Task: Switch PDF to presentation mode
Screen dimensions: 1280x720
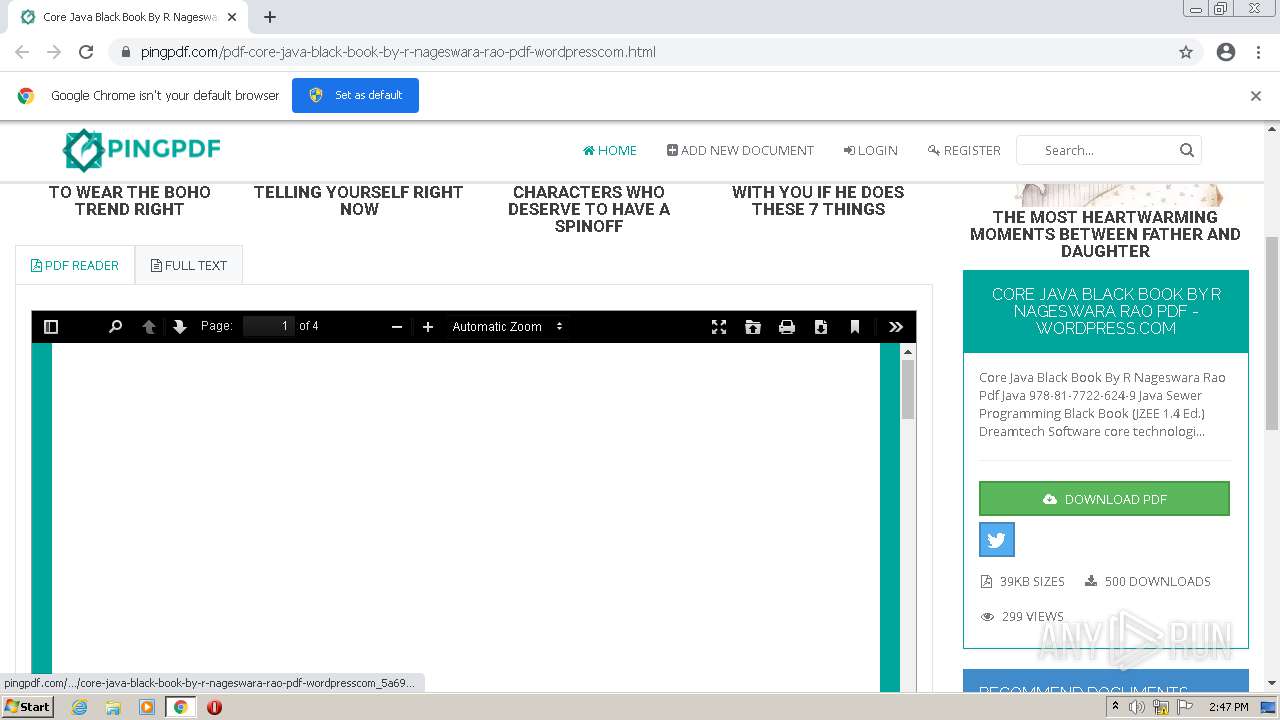Action: [719, 327]
